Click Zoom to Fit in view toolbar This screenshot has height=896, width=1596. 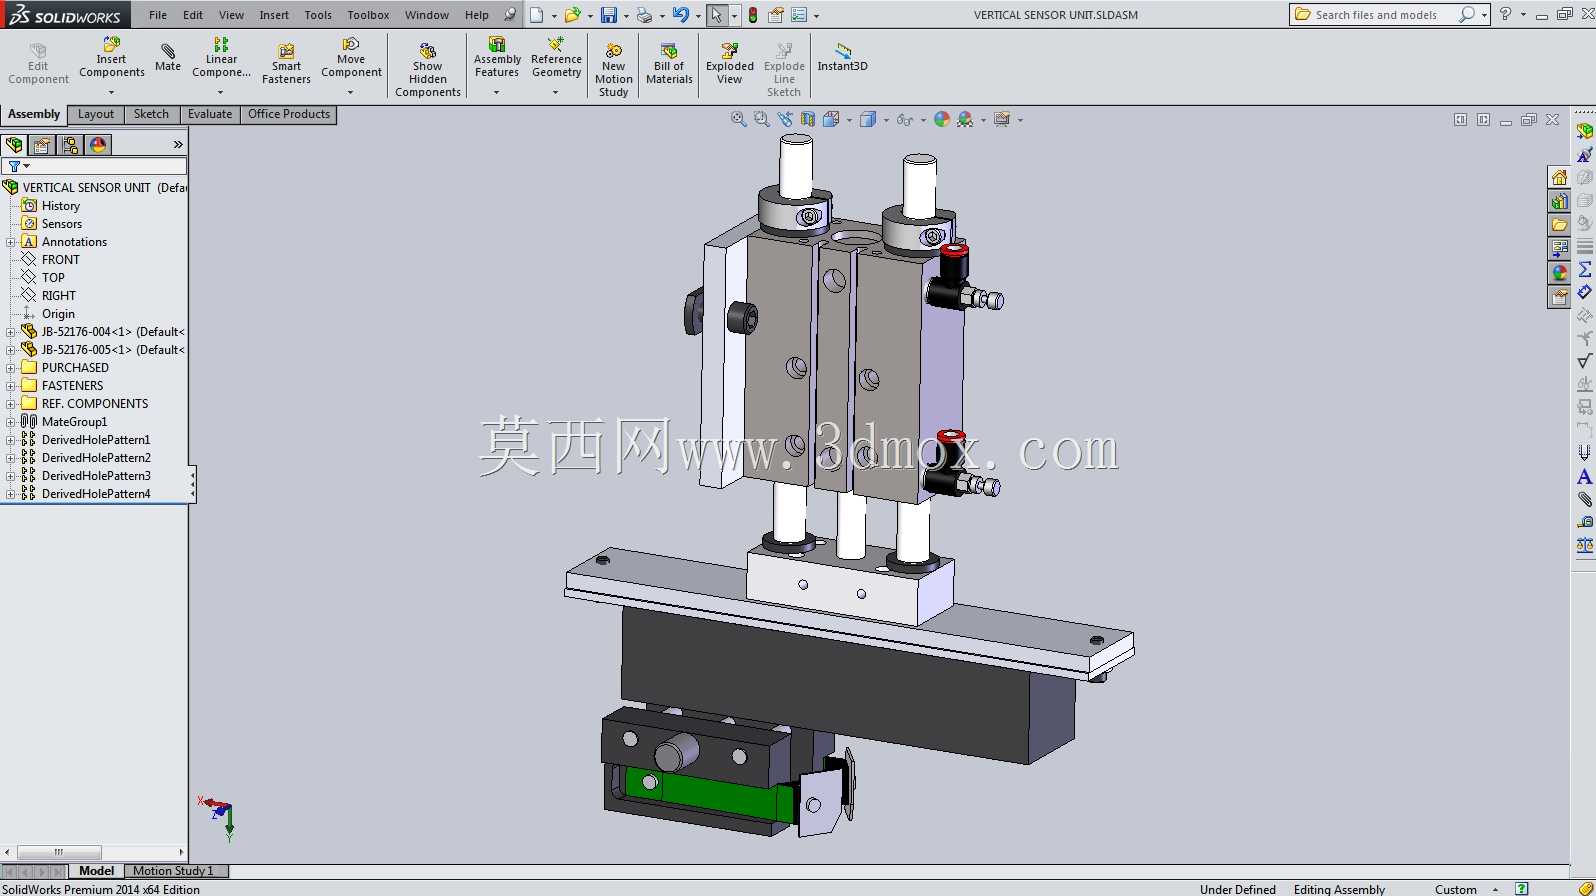click(x=739, y=119)
